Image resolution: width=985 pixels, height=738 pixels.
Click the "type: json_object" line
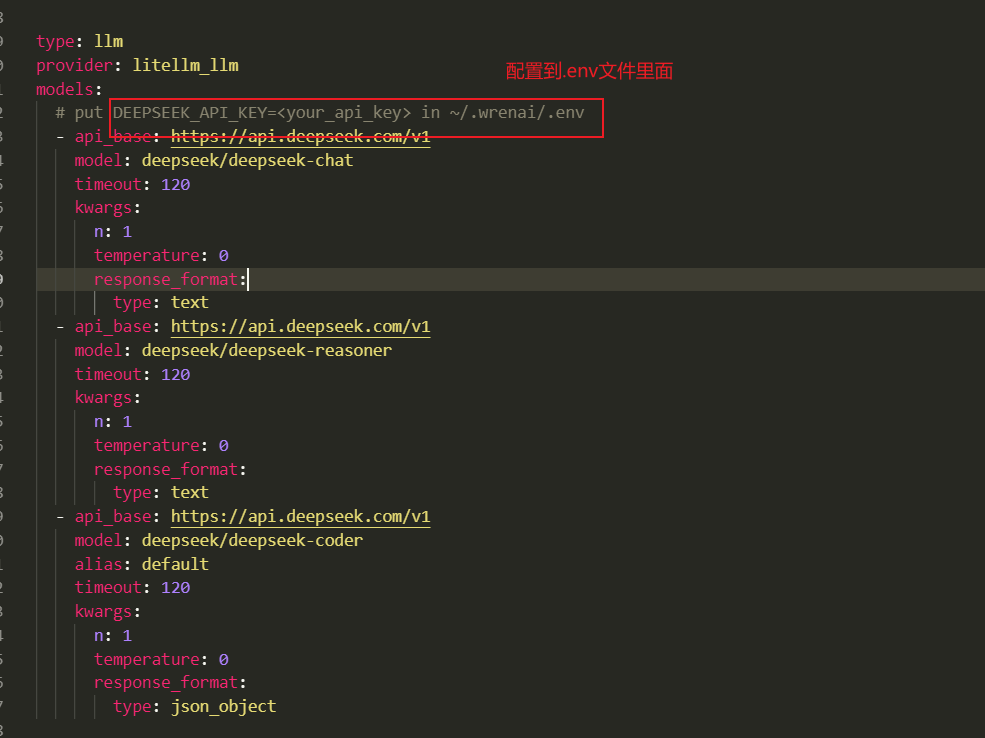point(194,707)
